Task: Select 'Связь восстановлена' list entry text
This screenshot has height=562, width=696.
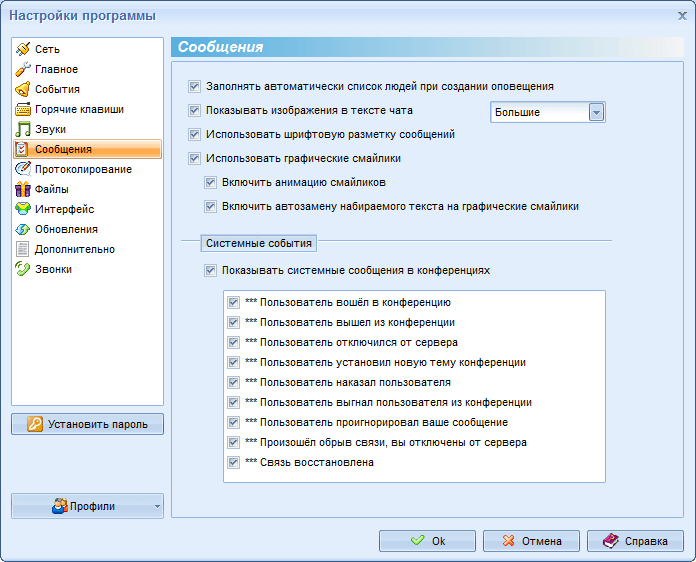Action: point(316,462)
